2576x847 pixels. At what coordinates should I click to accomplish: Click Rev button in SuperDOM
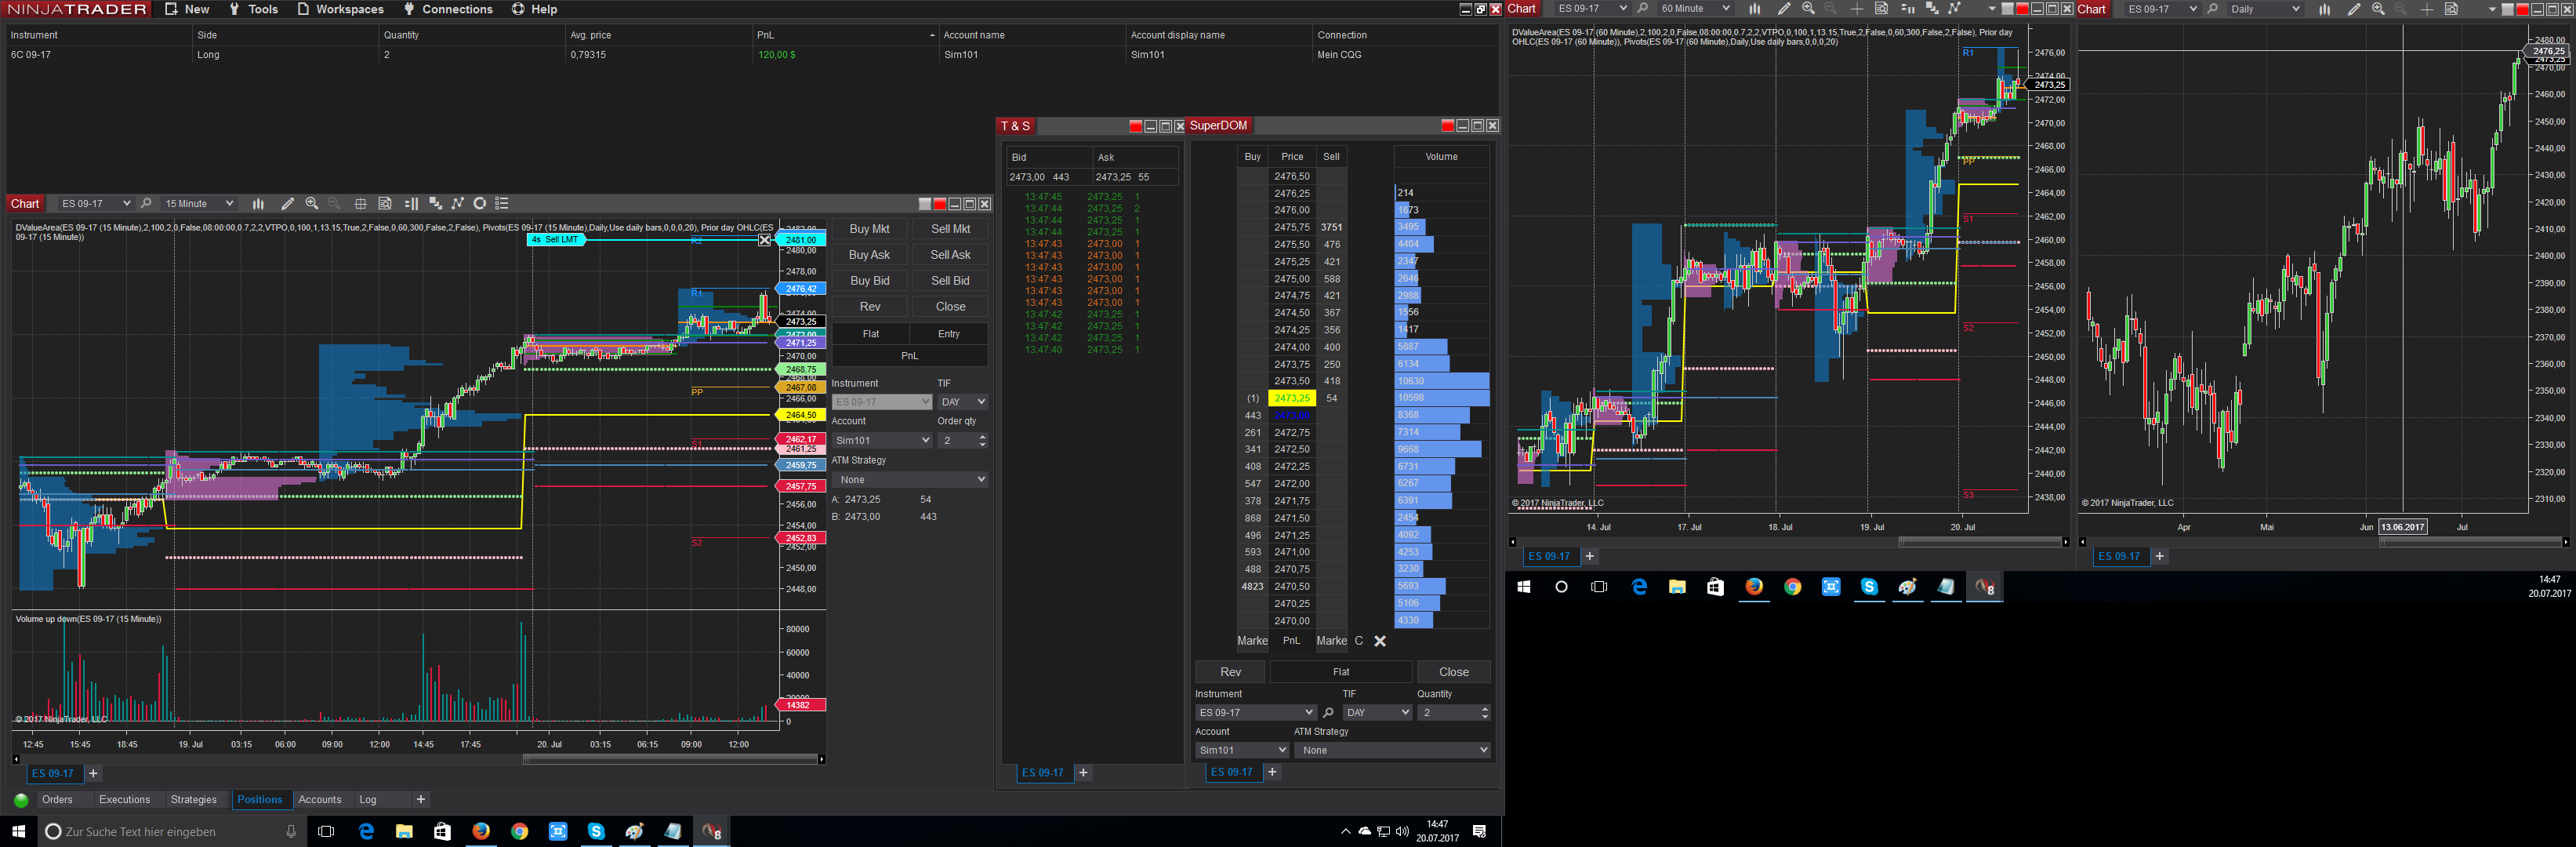click(x=1231, y=672)
